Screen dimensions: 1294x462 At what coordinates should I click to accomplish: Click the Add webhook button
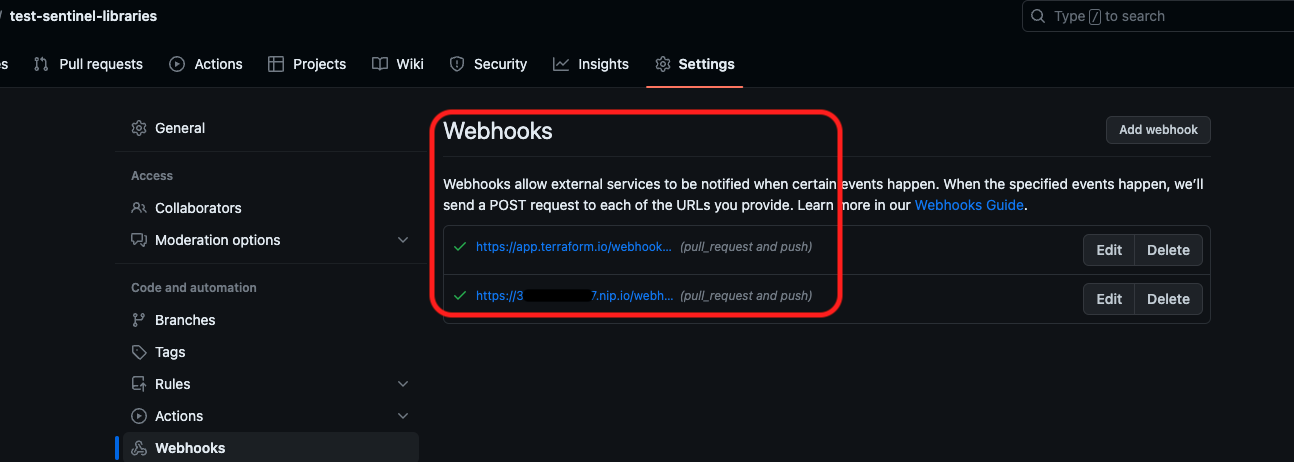(1158, 130)
